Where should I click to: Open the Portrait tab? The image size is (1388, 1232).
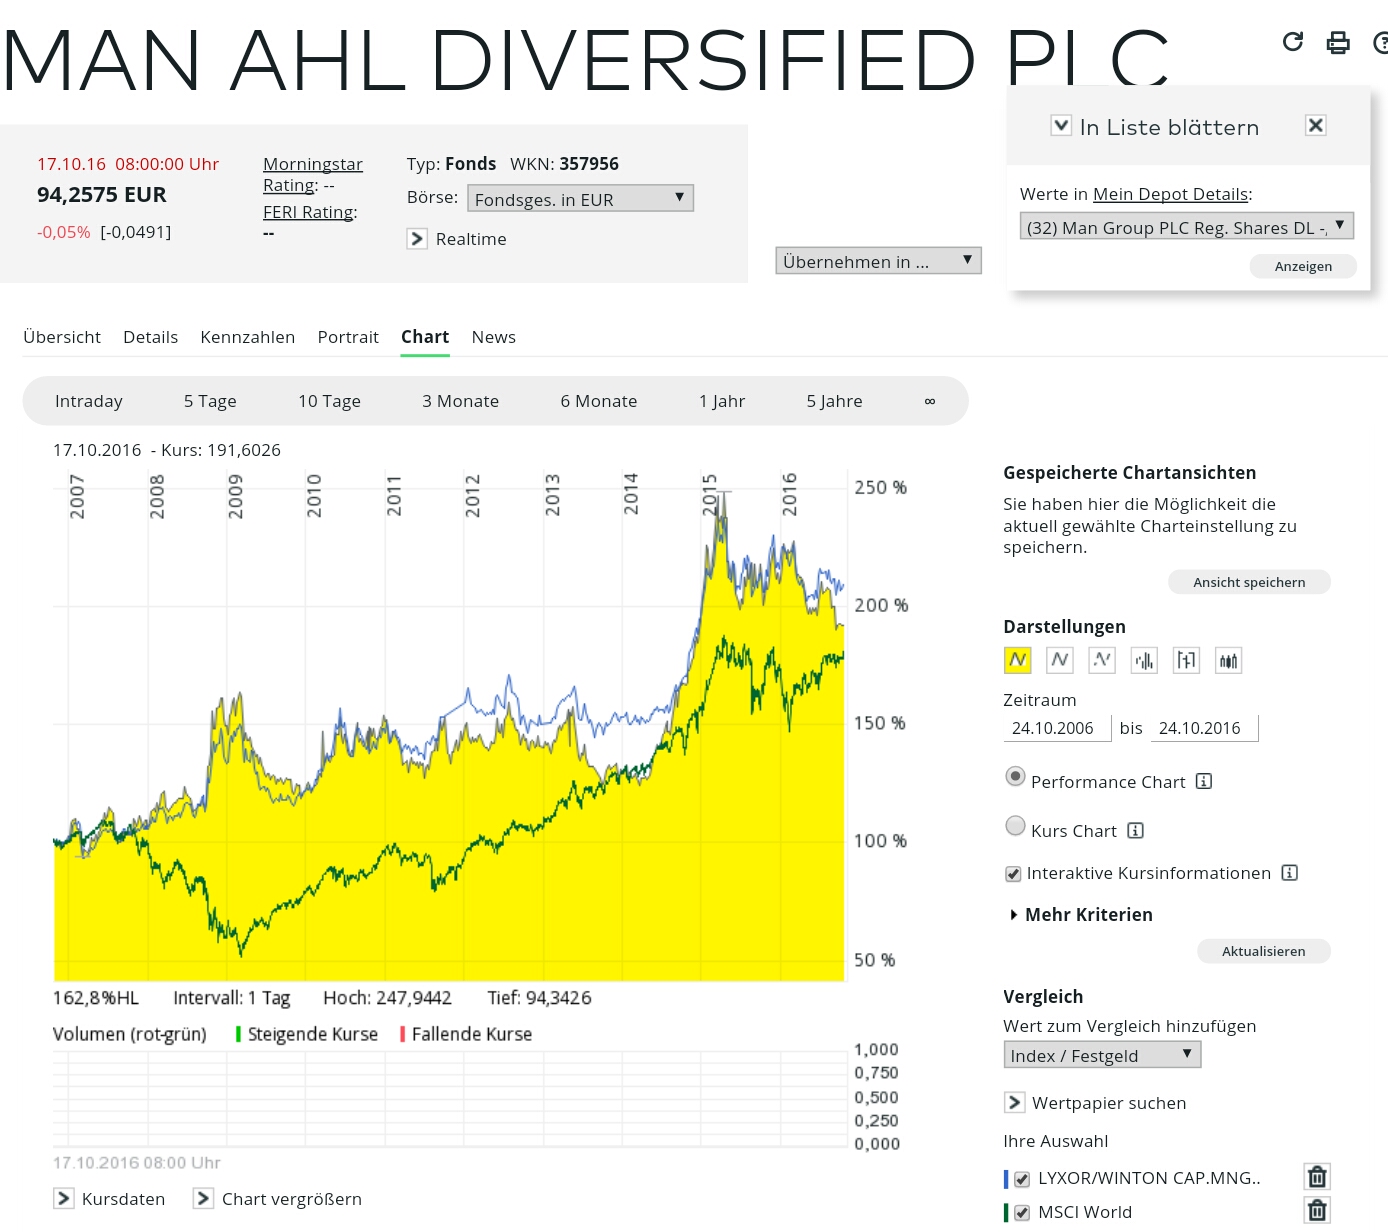tap(348, 337)
